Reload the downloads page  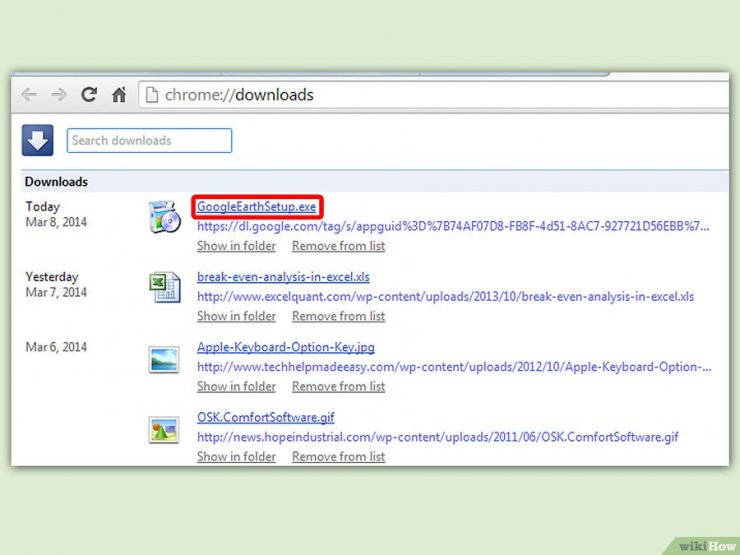click(x=89, y=94)
